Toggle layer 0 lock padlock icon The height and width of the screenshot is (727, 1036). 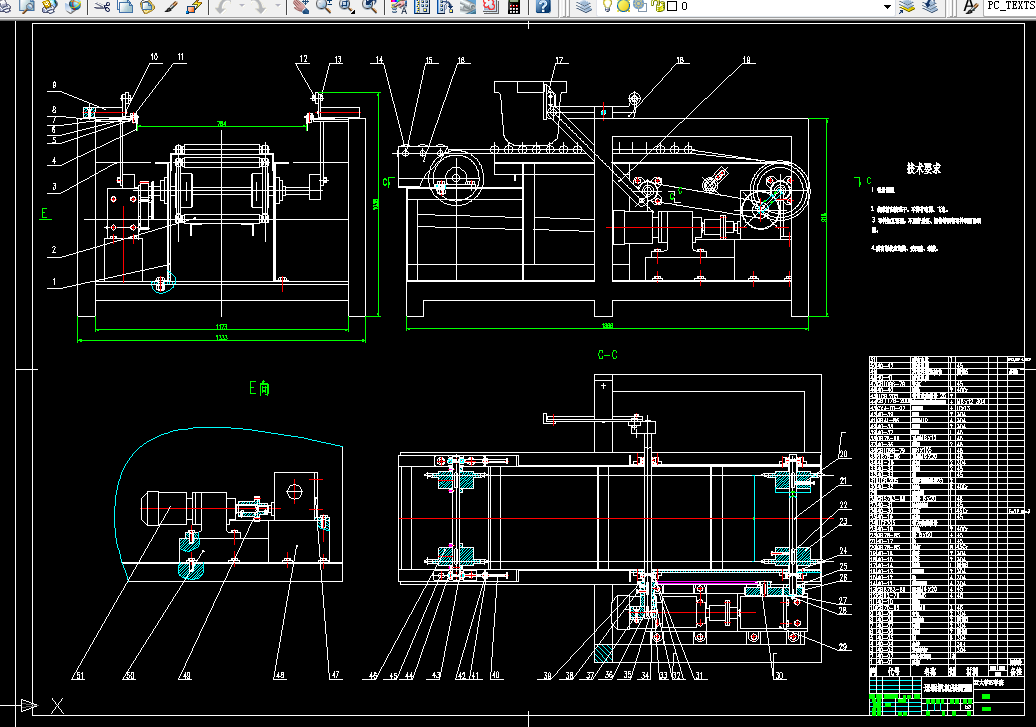click(x=657, y=6)
